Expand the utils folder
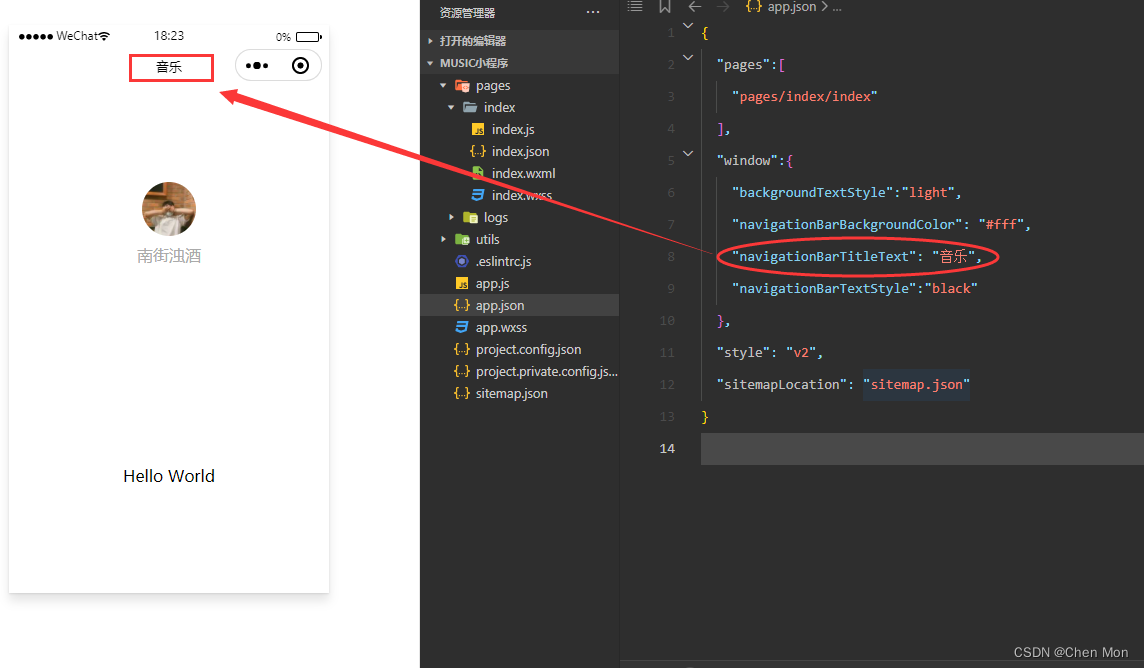Viewport: 1144px width, 668px height. (x=487, y=239)
